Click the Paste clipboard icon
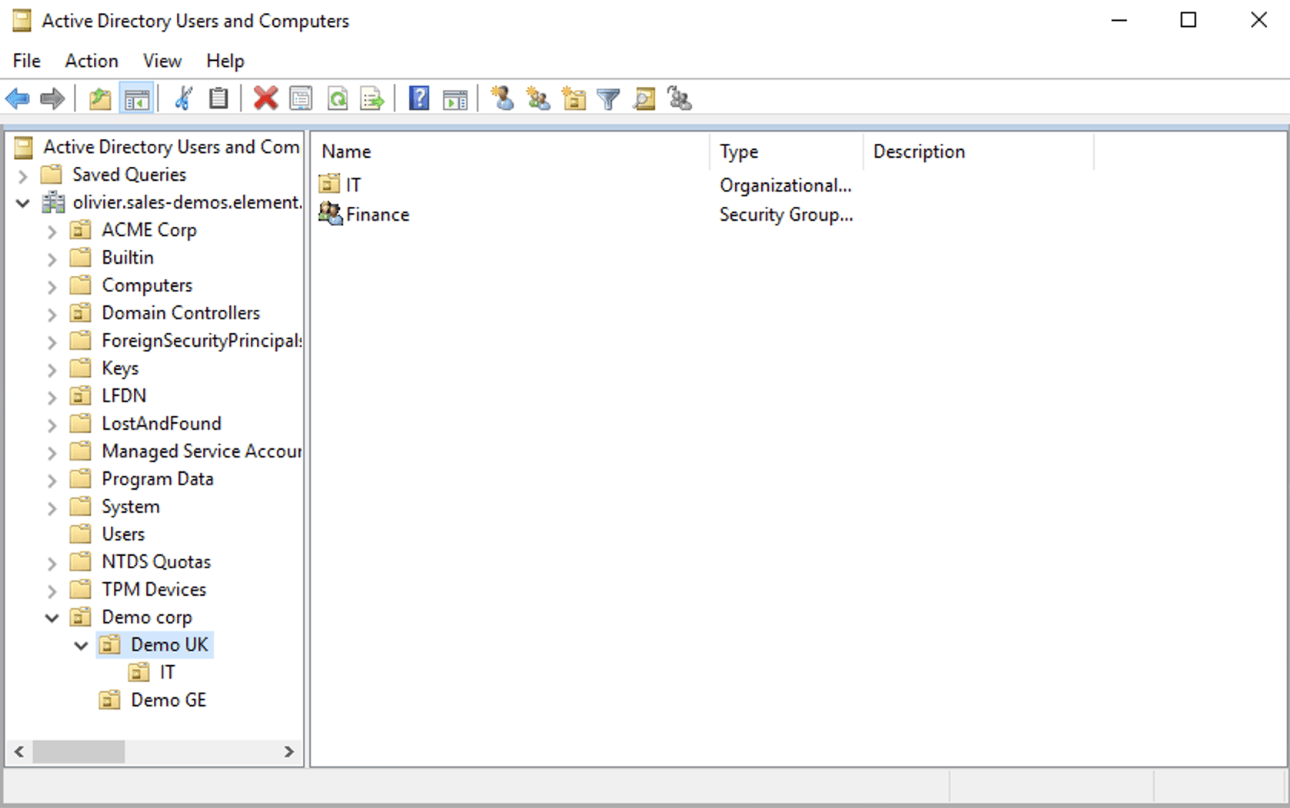Viewport: 1290px width, 808px height. [218, 98]
